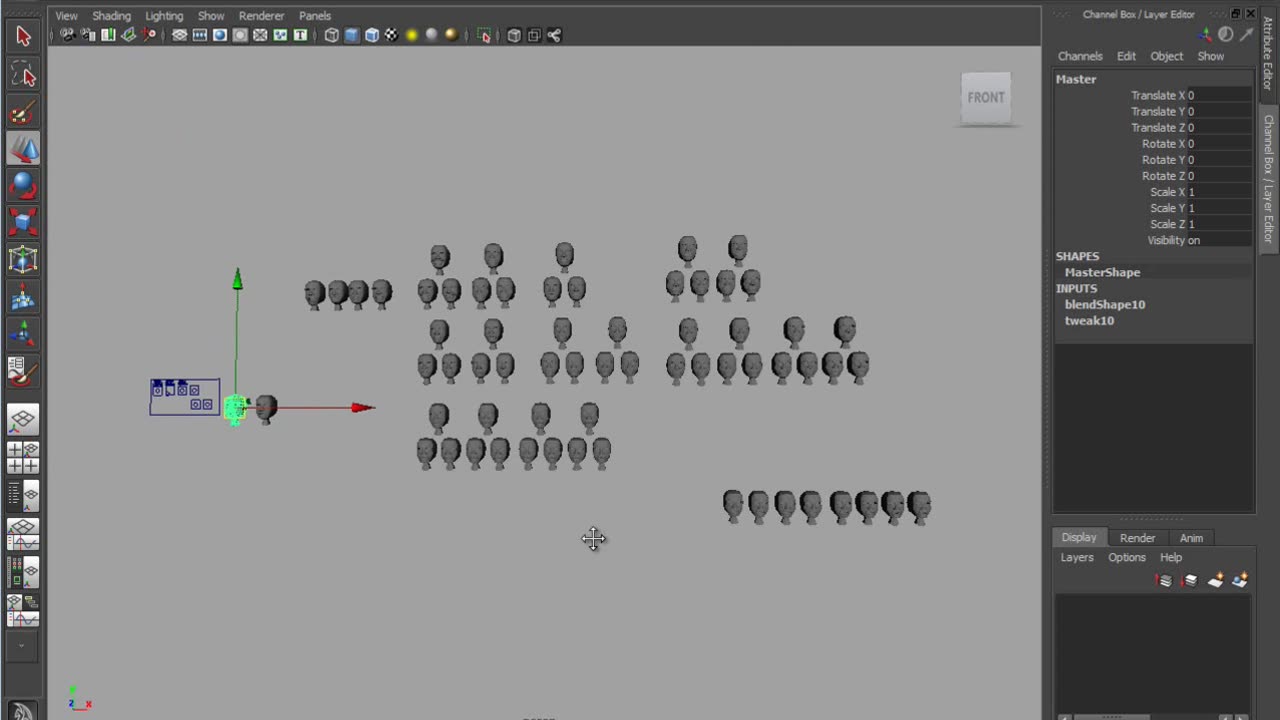The width and height of the screenshot is (1280, 720).
Task: Click the FRONT view cube
Action: (986, 98)
